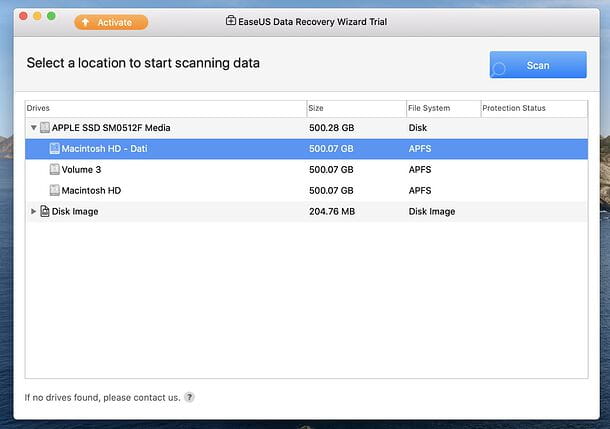610x429 pixels.
Task: Maximize the window with the green button
Action: tap(51, 16)
